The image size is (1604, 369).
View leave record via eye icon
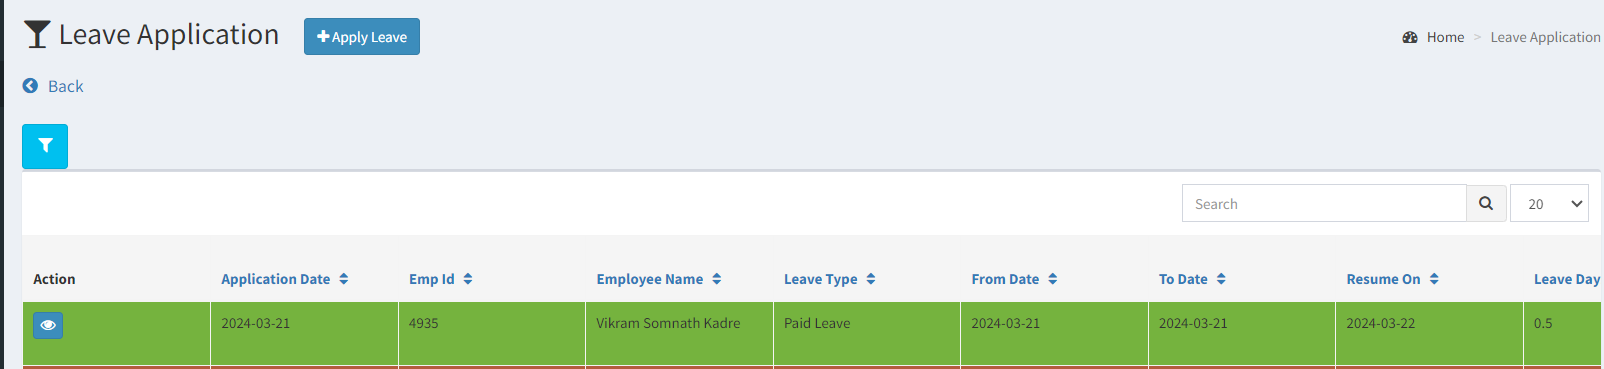(x=48, y=325)
